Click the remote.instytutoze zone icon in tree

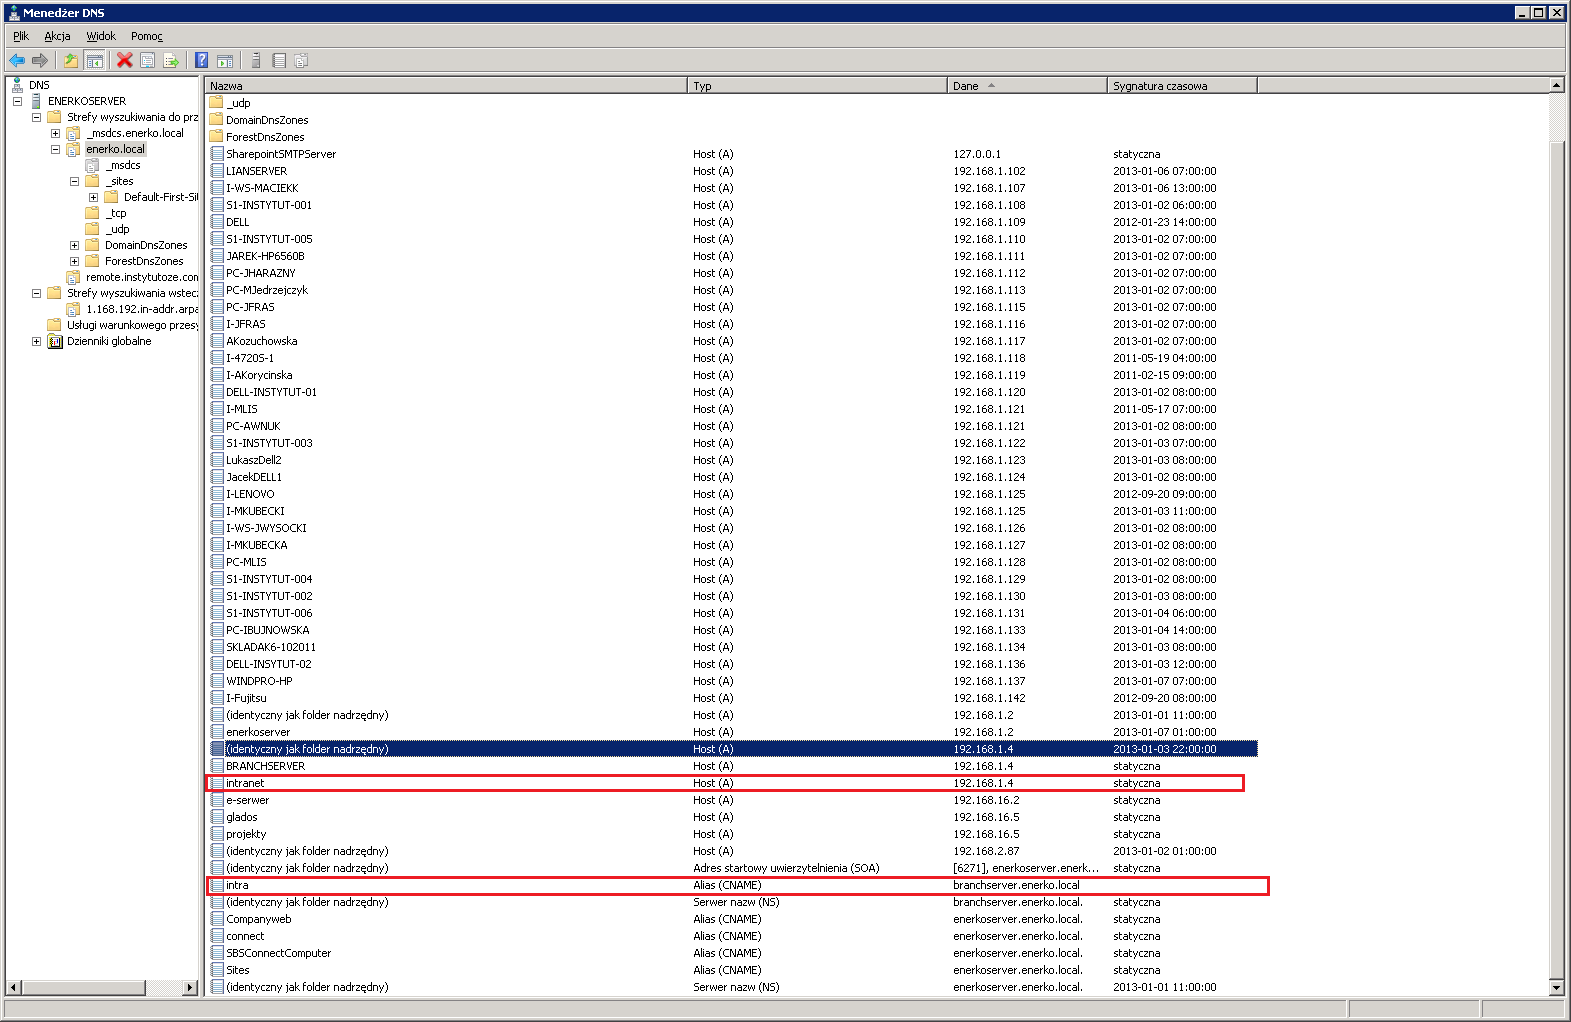pyautogui.click(x=73, y=277)
